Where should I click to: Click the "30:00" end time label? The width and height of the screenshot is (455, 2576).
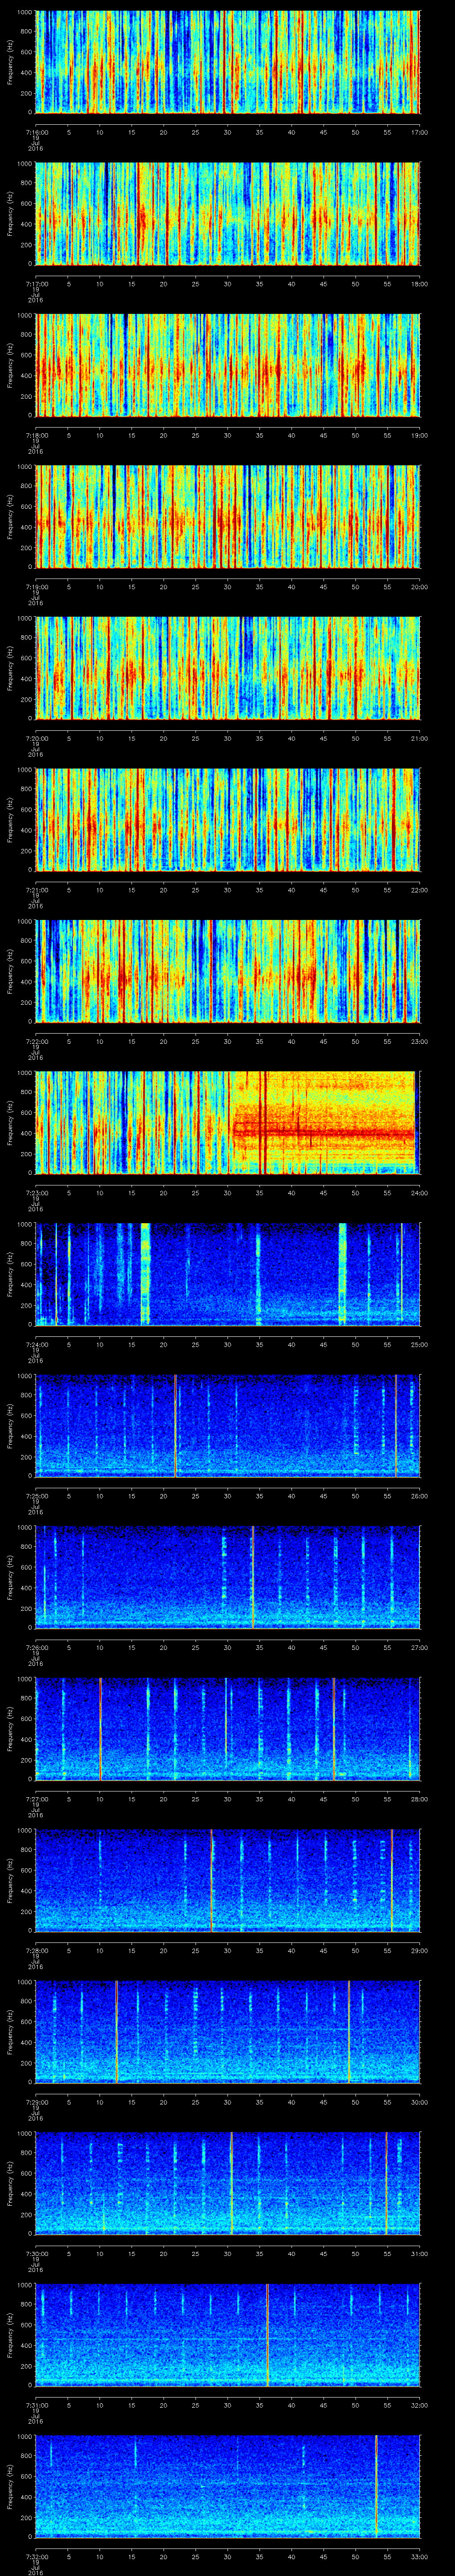[x=419, y=2101]
